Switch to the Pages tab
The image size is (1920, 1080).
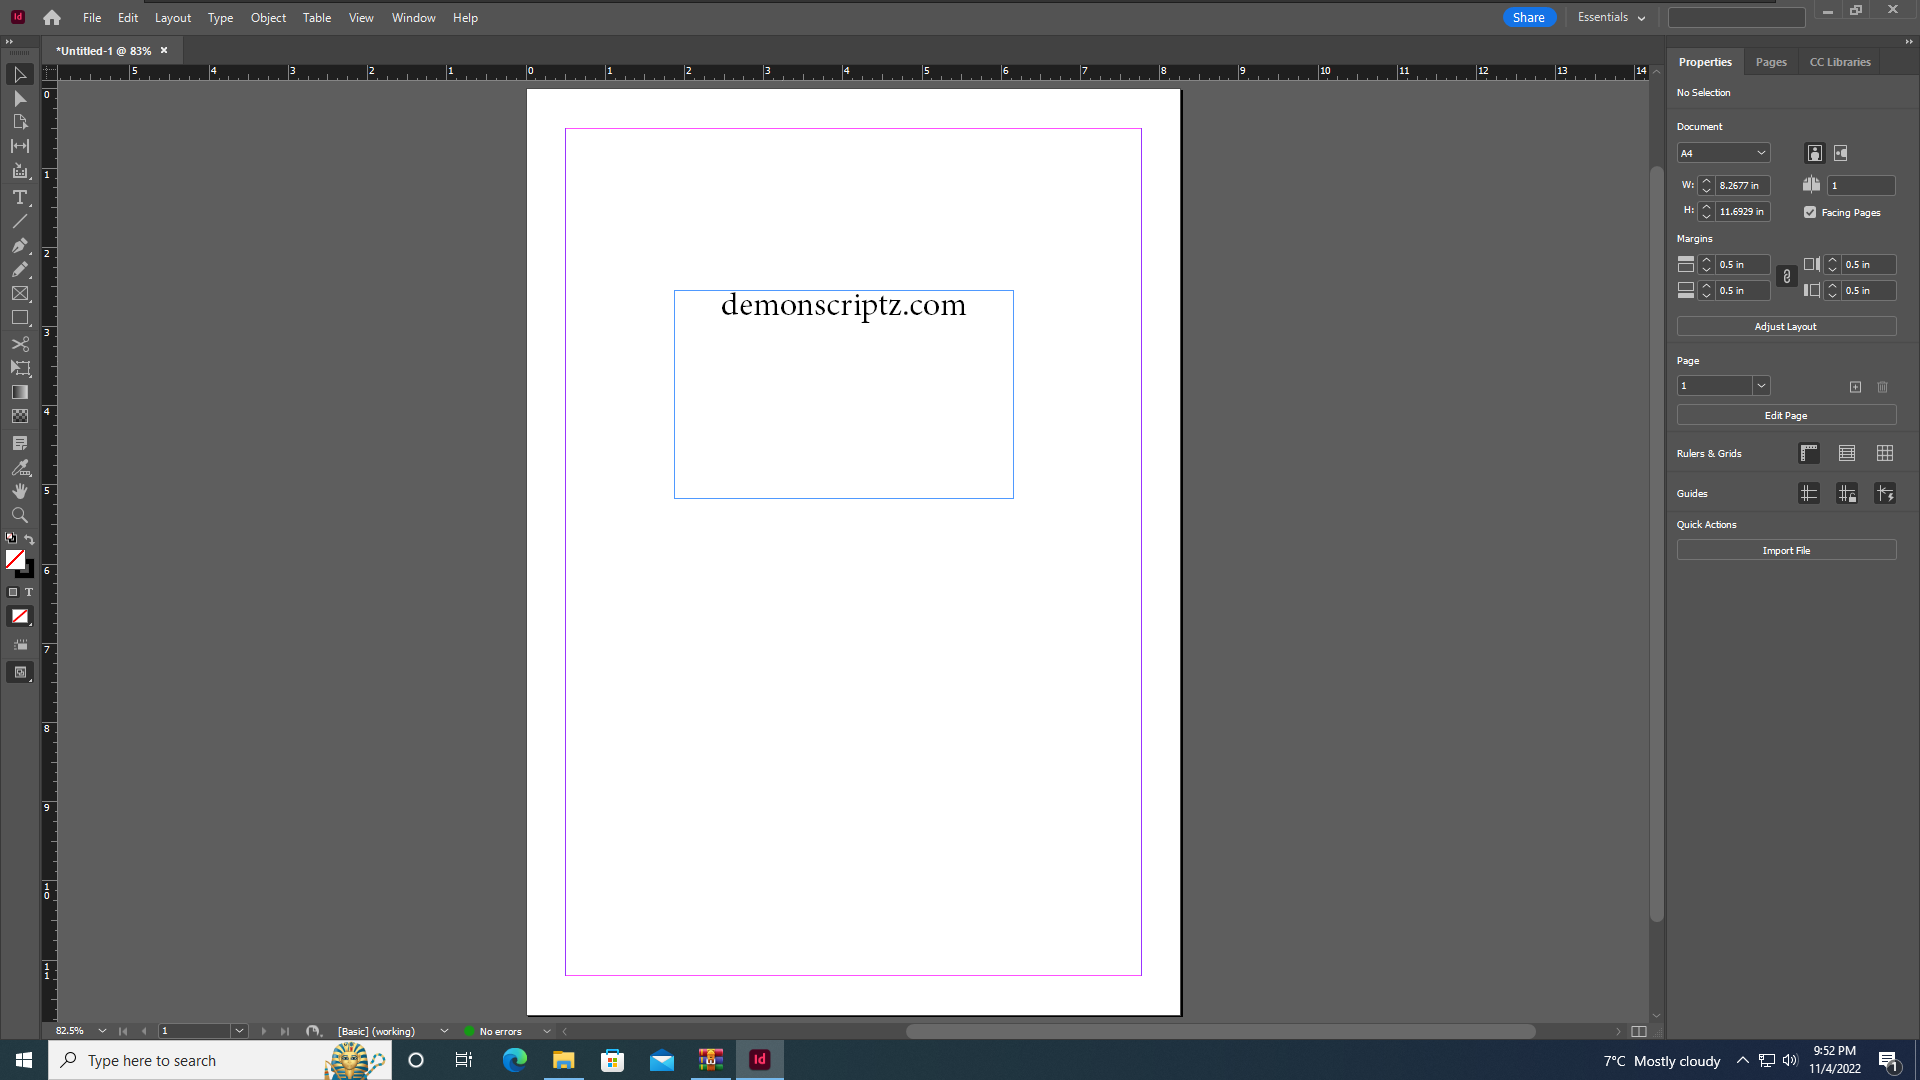pos(1770,62)
